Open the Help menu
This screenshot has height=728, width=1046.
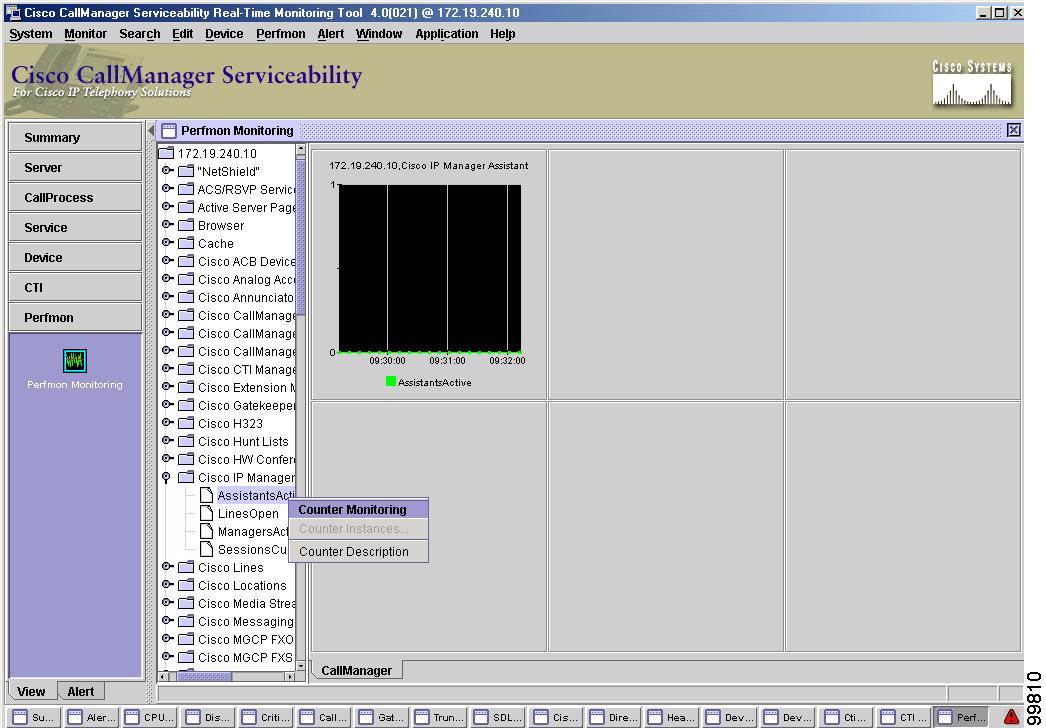[x=502, y=34]
